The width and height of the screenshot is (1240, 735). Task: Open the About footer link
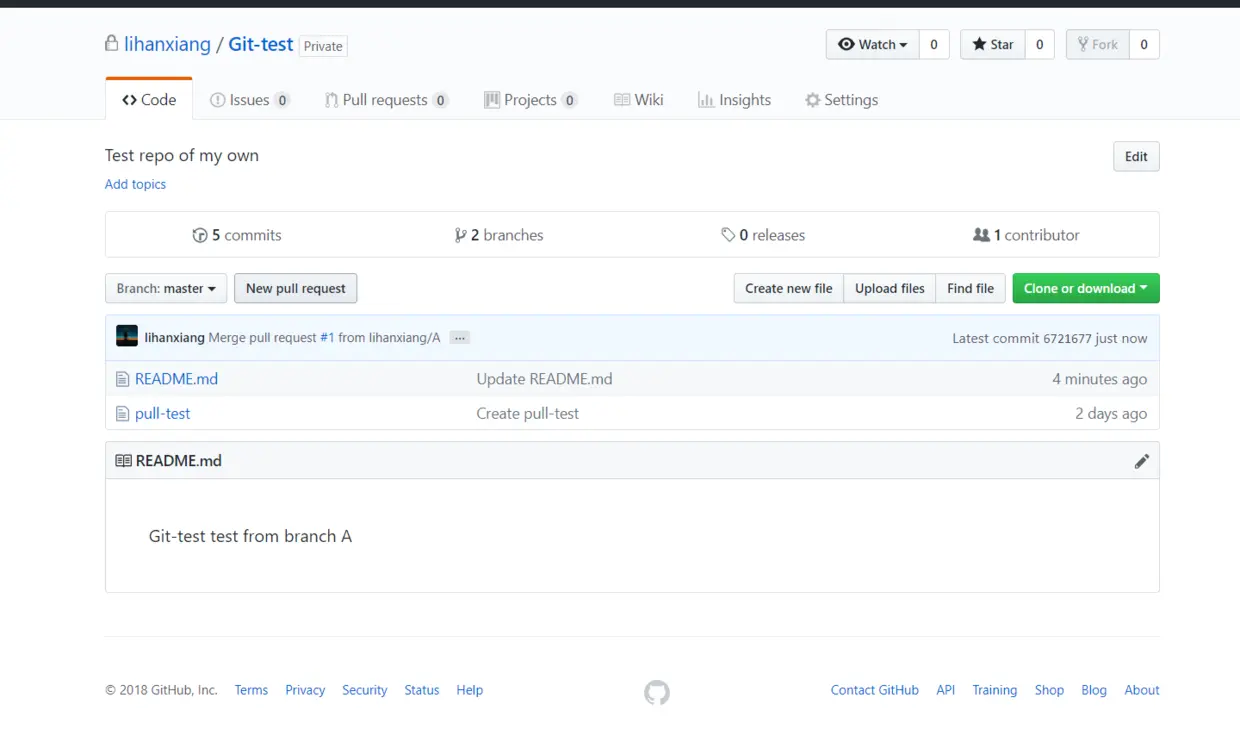pos(1142,690)
